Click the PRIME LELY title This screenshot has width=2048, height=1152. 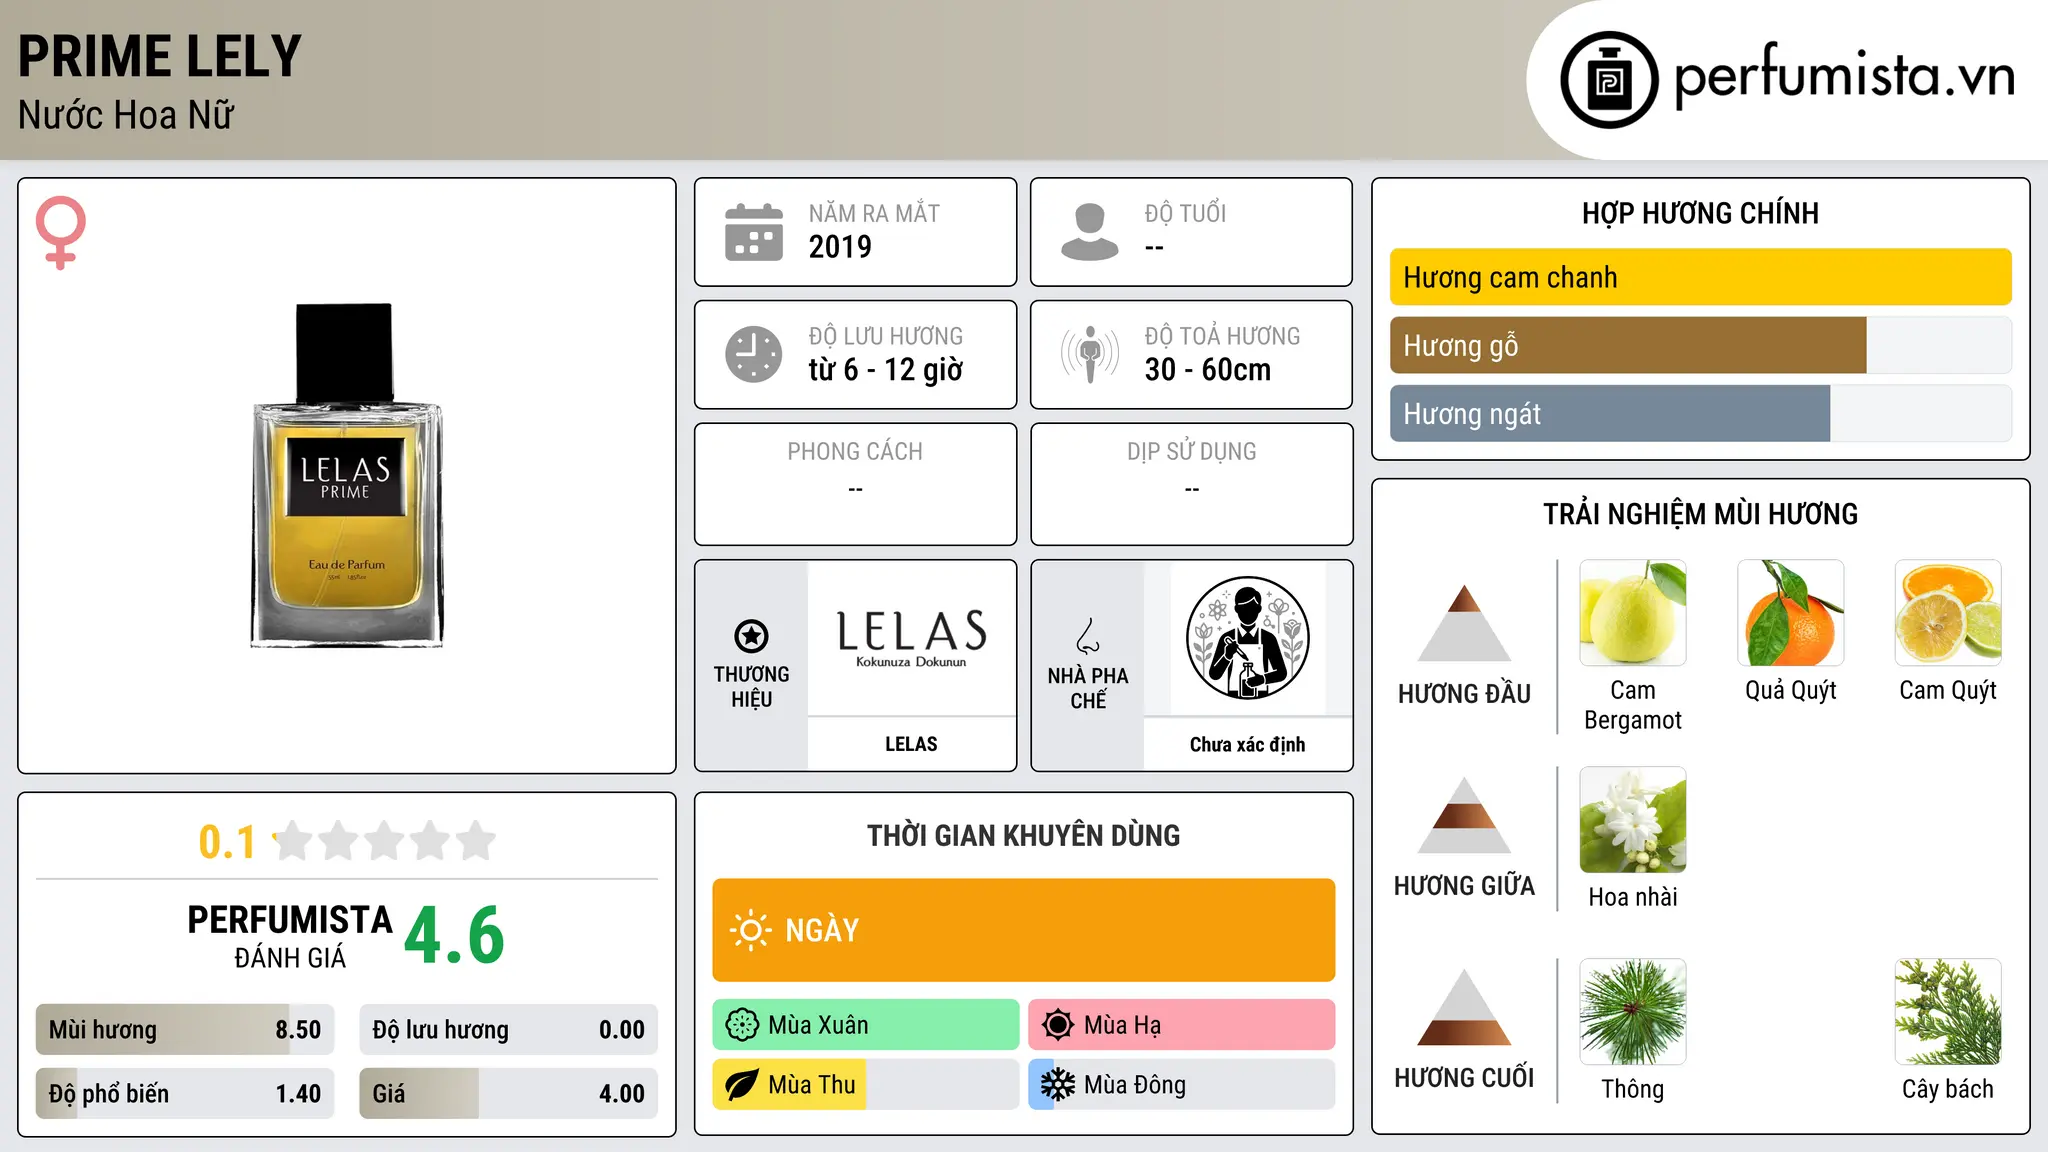pyautogui.click(x=160, y=56)
